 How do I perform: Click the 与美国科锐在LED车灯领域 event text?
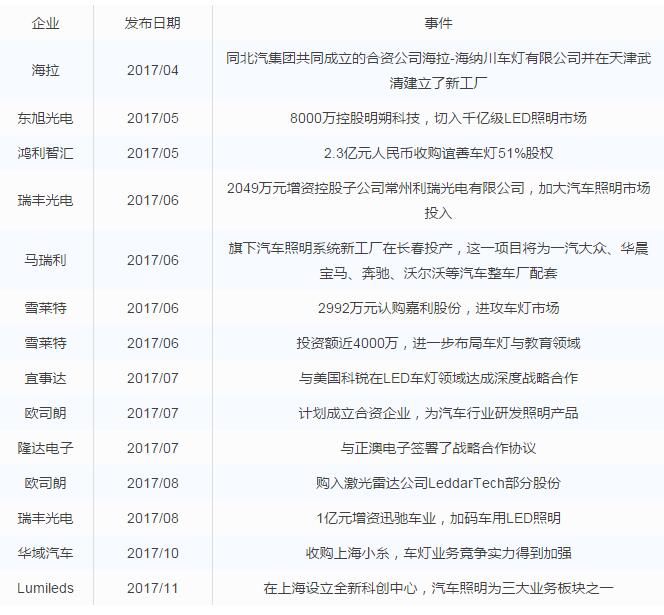tap(438, 378)
